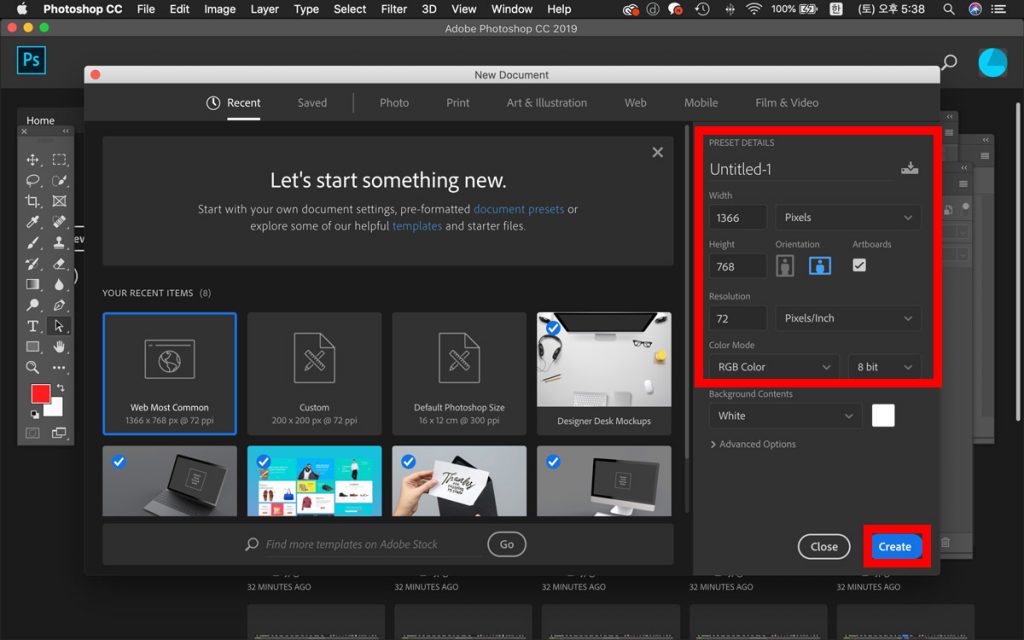This screenshot has width=1024, height=640.
Task: Select the Dodge tool
Action: click(32, 305)
